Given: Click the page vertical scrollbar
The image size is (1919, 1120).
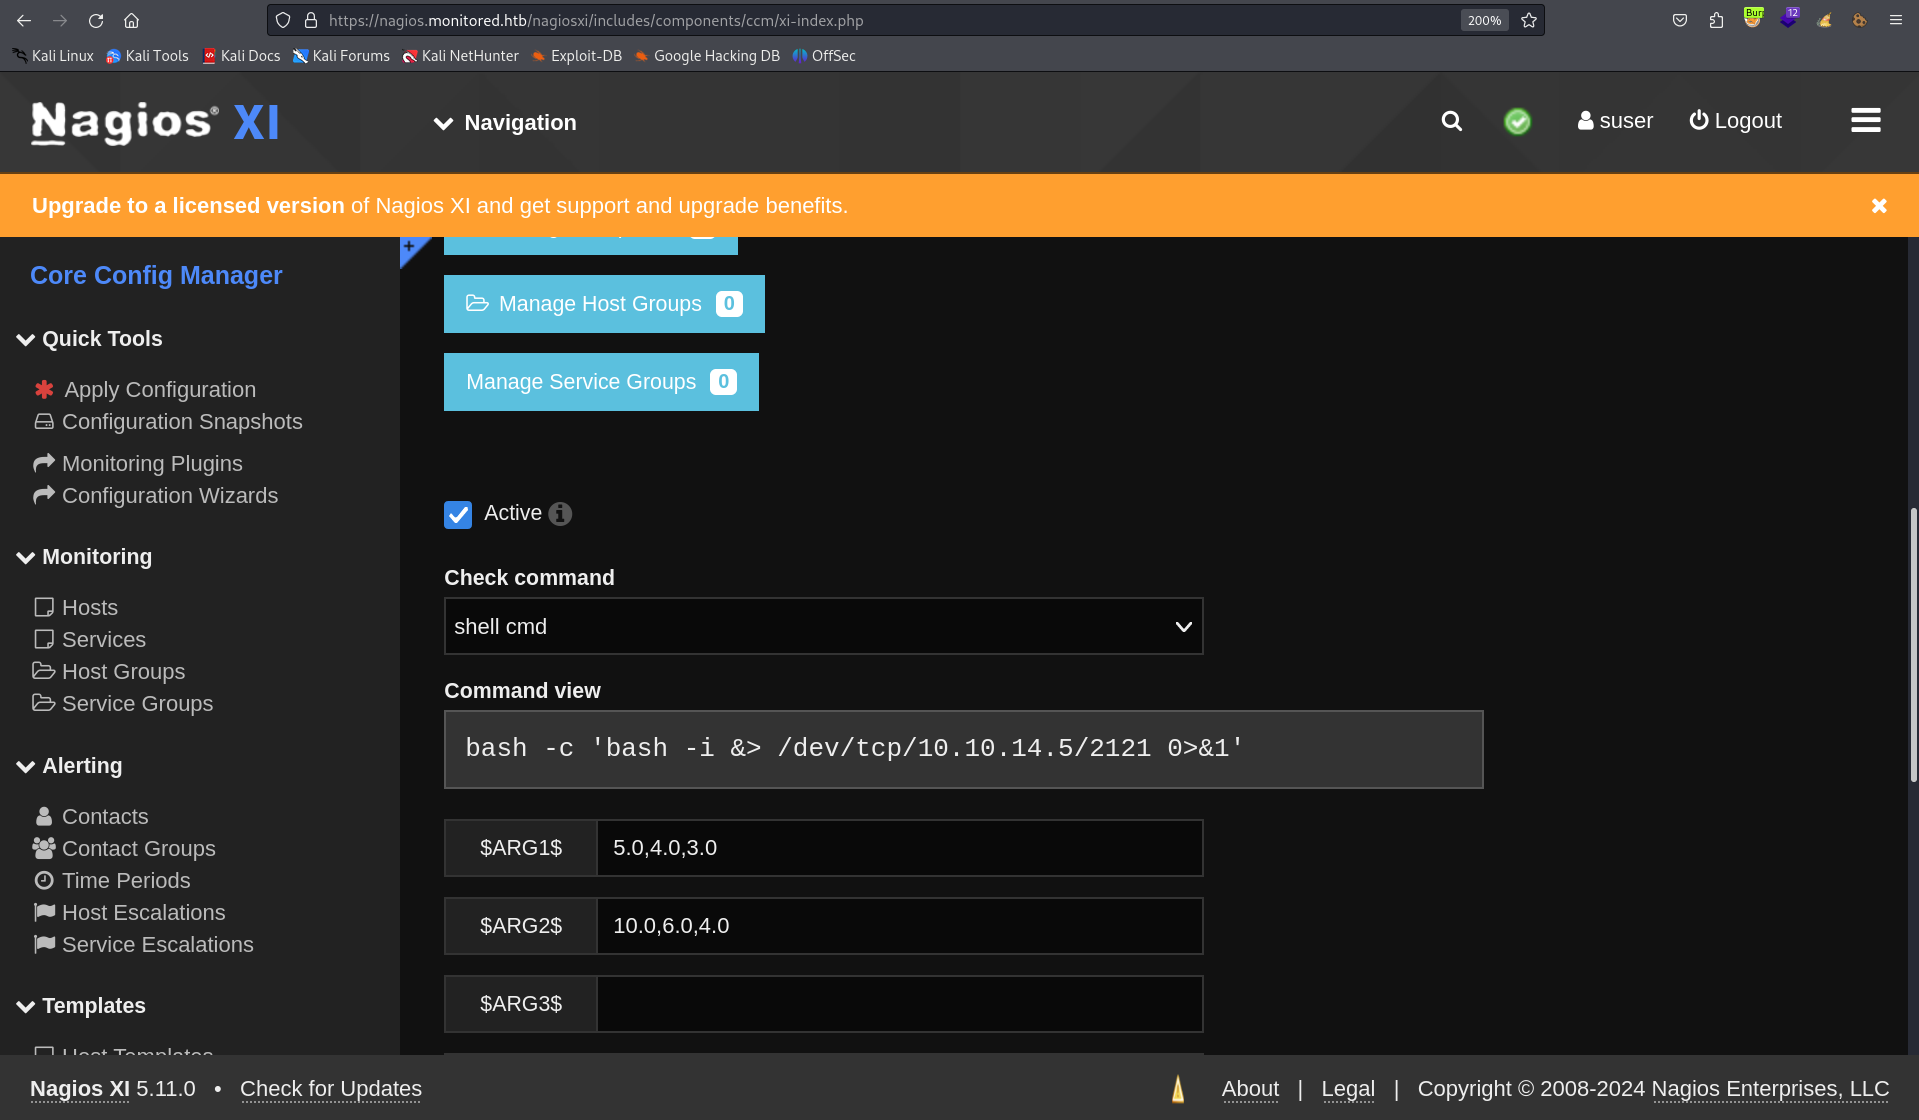Looking at the screenshot, I should (x=1913, y=645).
